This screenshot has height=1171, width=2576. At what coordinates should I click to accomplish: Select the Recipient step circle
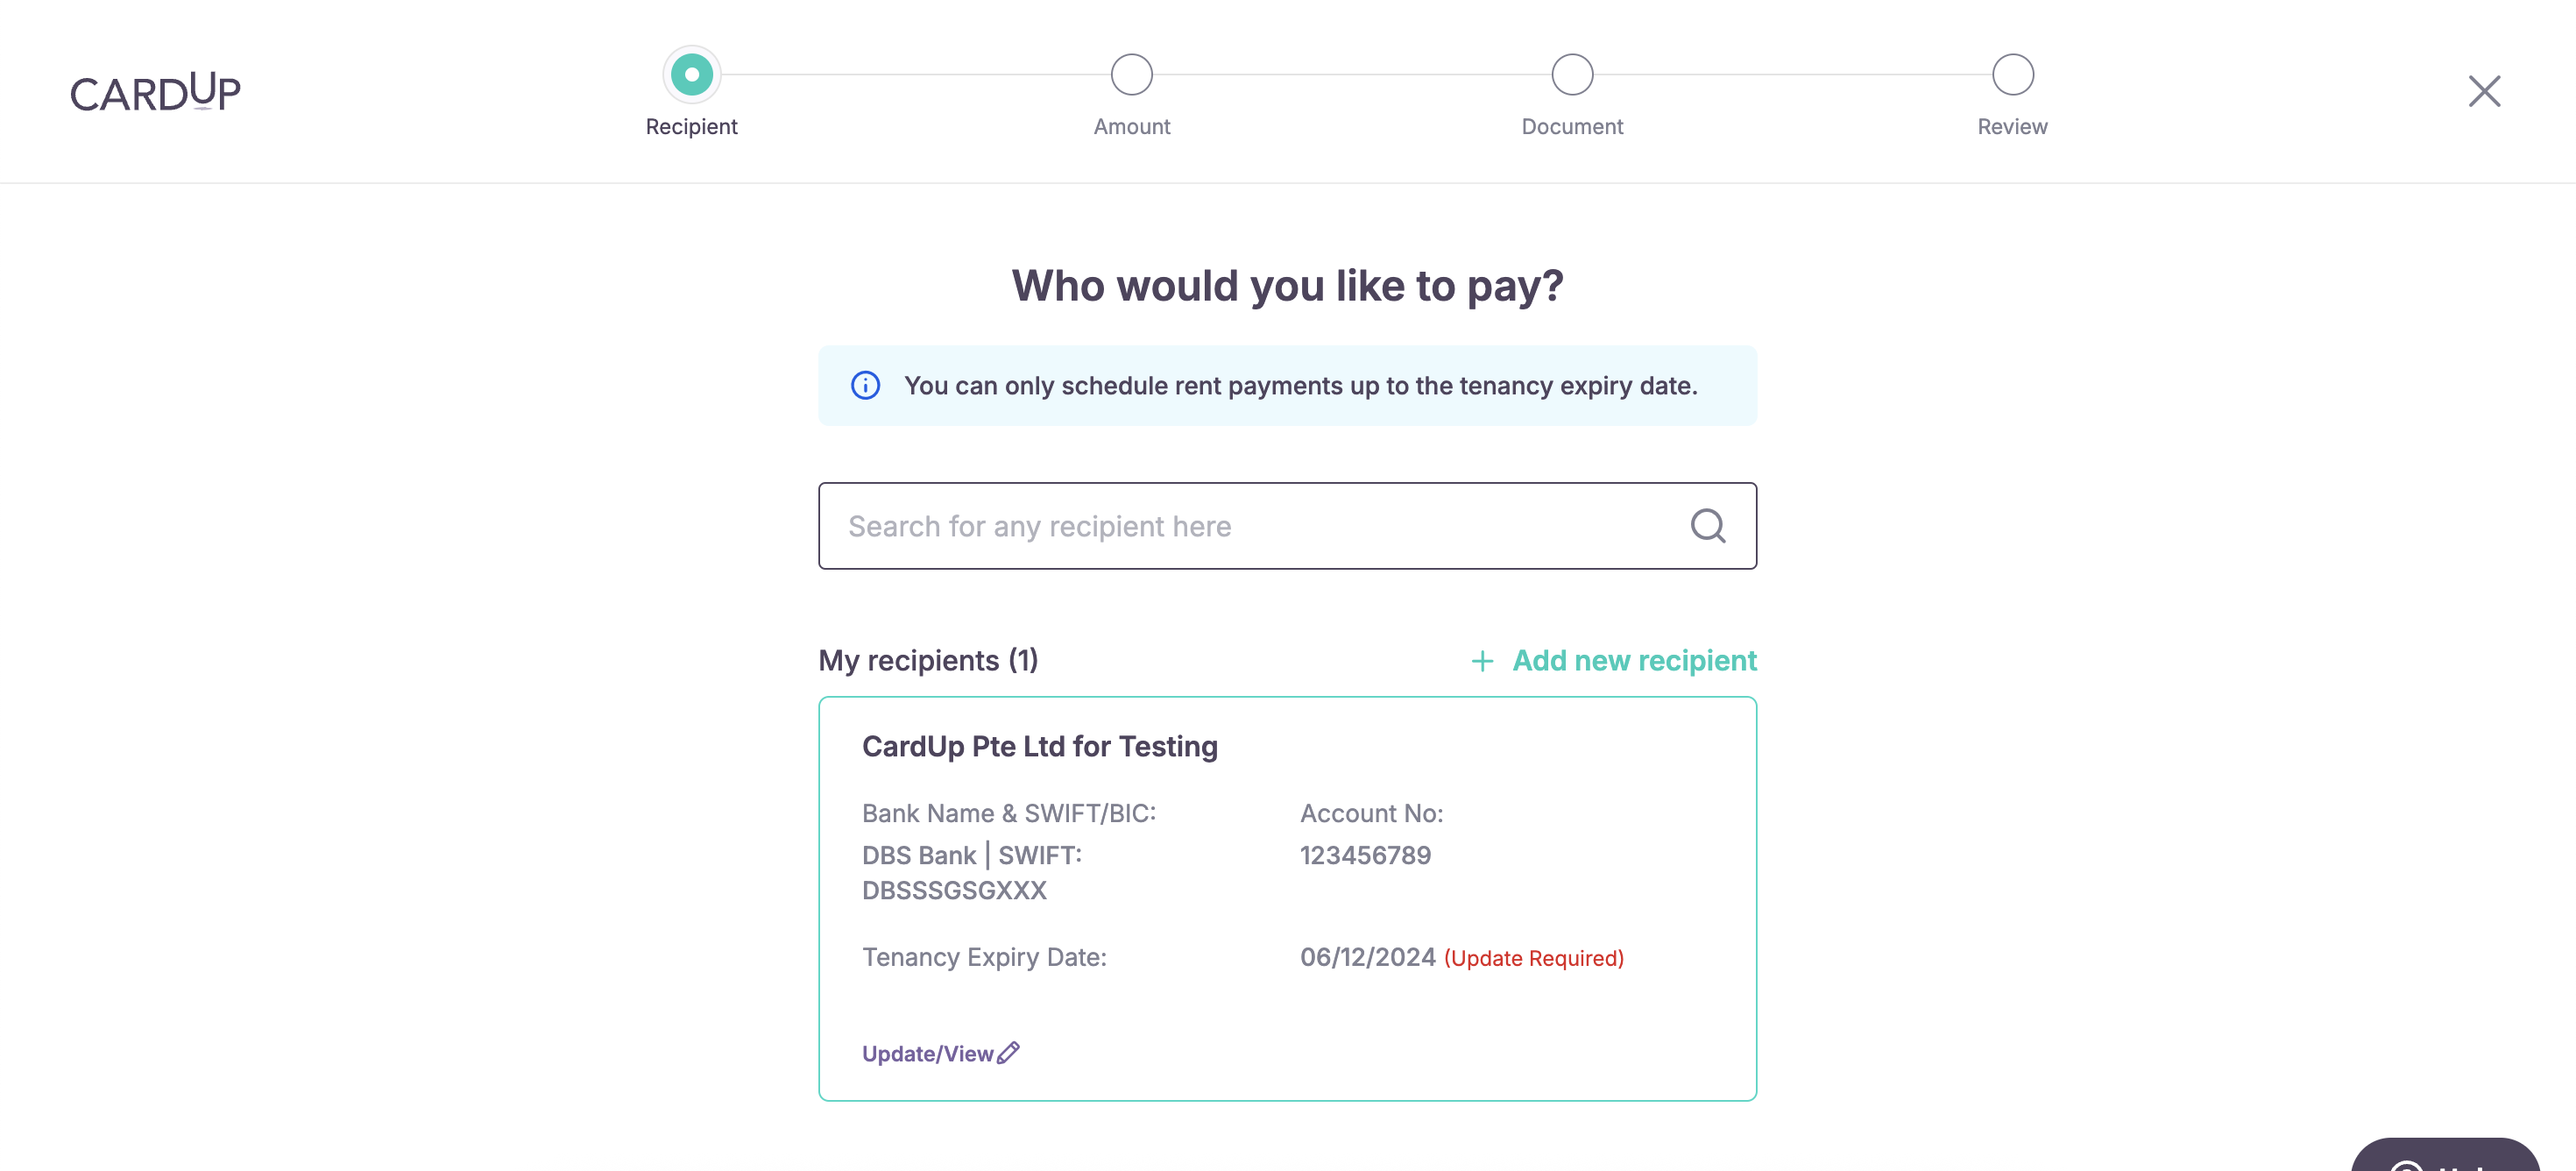691,75
